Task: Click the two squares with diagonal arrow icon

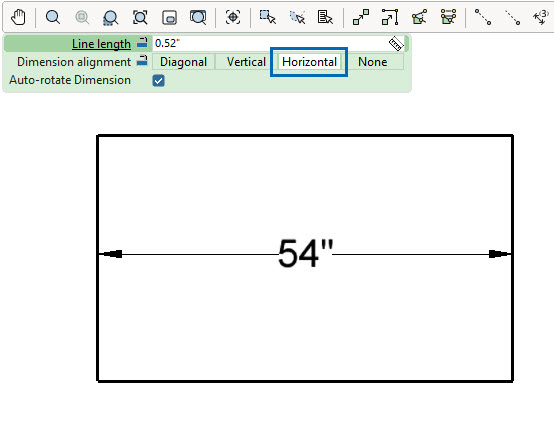Action: [x=361, y=17]
